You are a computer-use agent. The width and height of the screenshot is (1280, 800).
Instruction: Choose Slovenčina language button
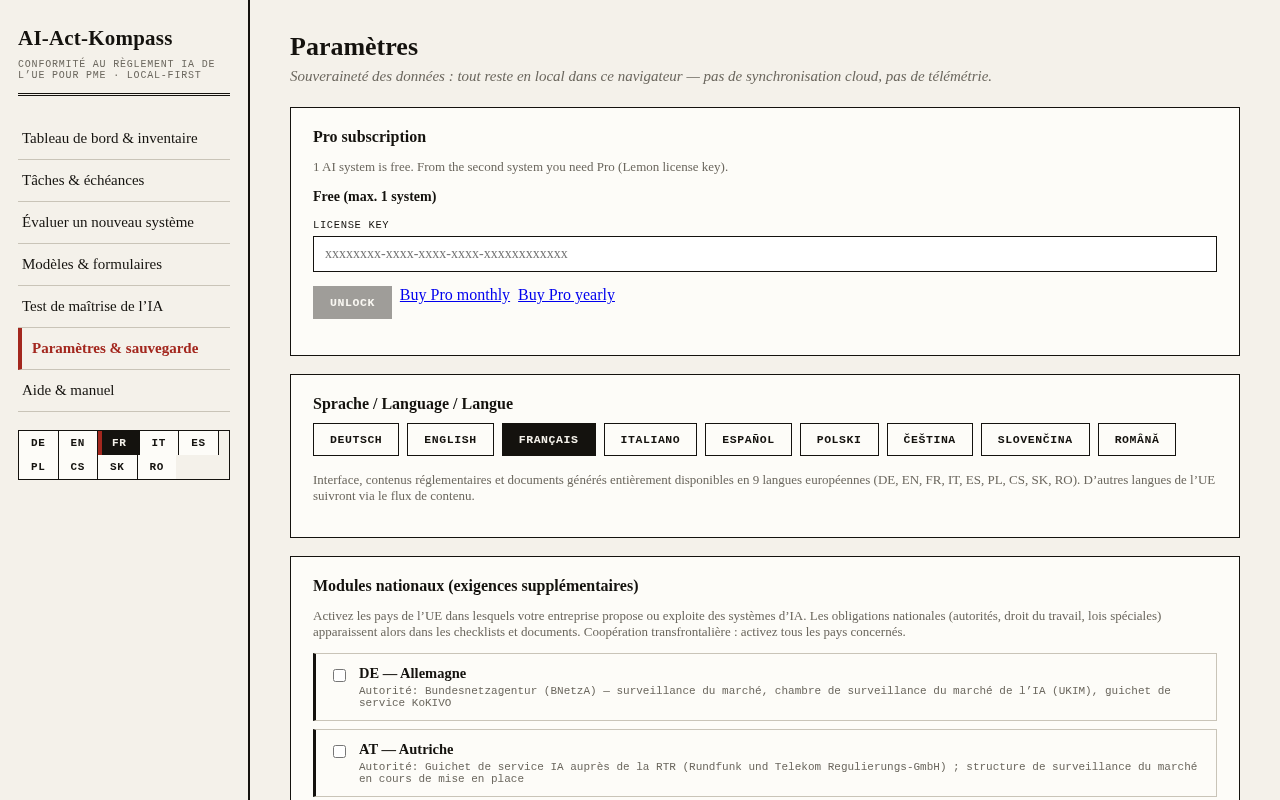(1035, 440)
